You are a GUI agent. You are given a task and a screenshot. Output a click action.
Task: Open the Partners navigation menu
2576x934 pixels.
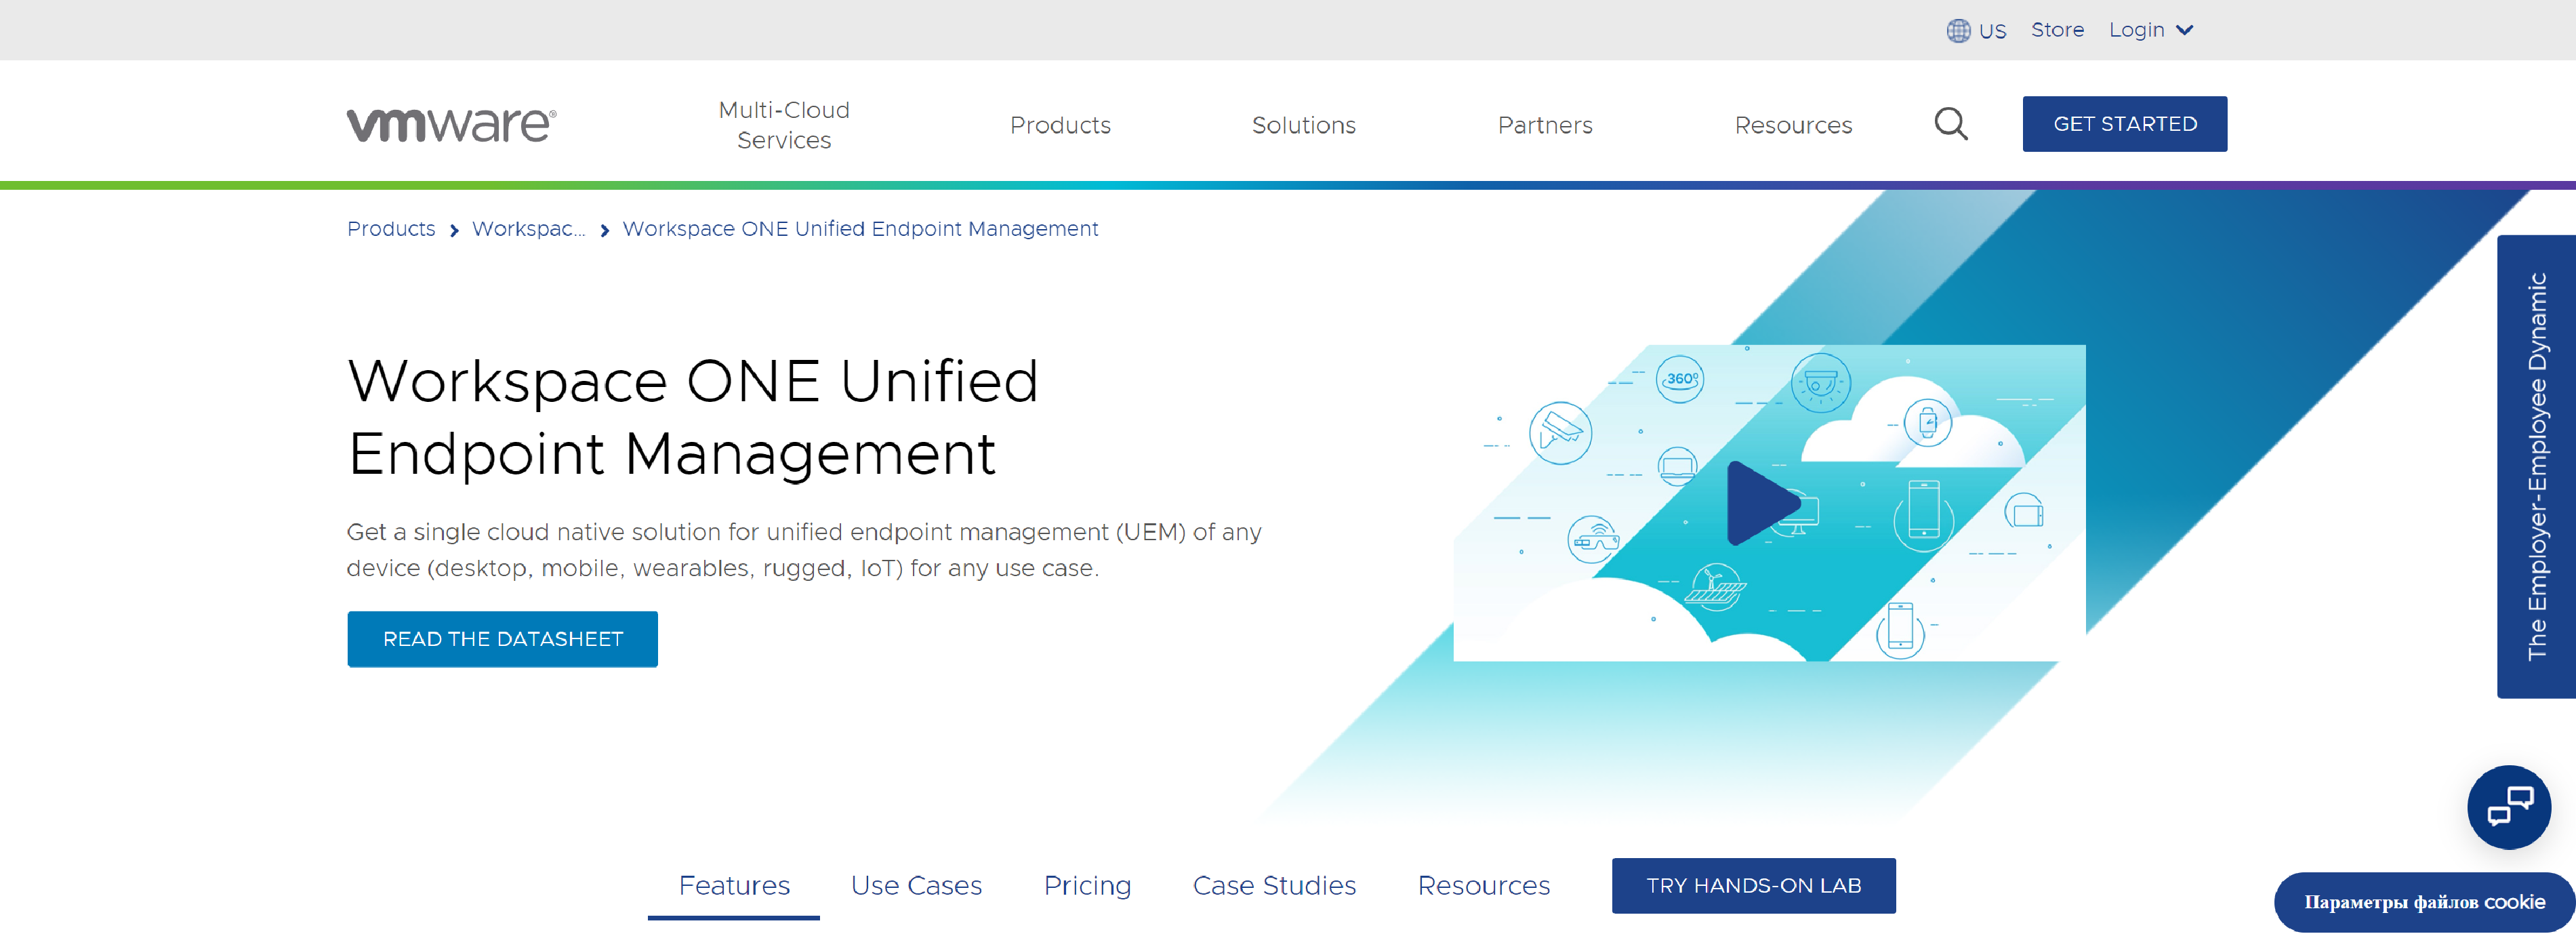click(x=1544, y=125)
